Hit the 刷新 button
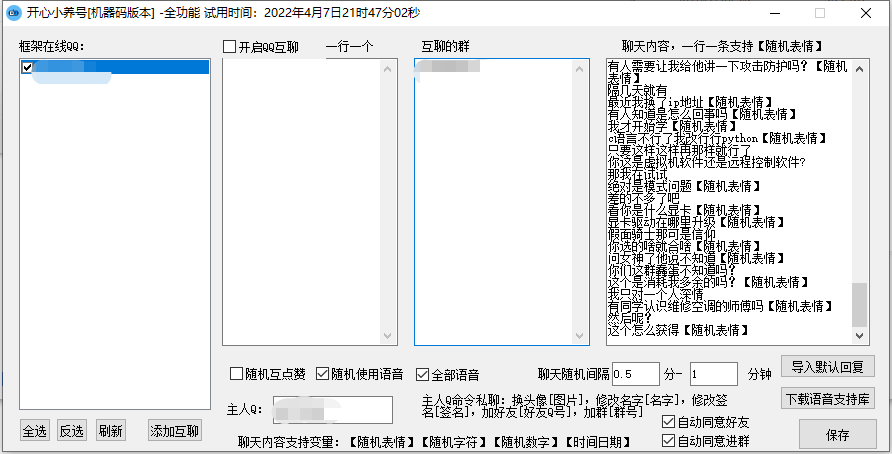 pos(110,431)
